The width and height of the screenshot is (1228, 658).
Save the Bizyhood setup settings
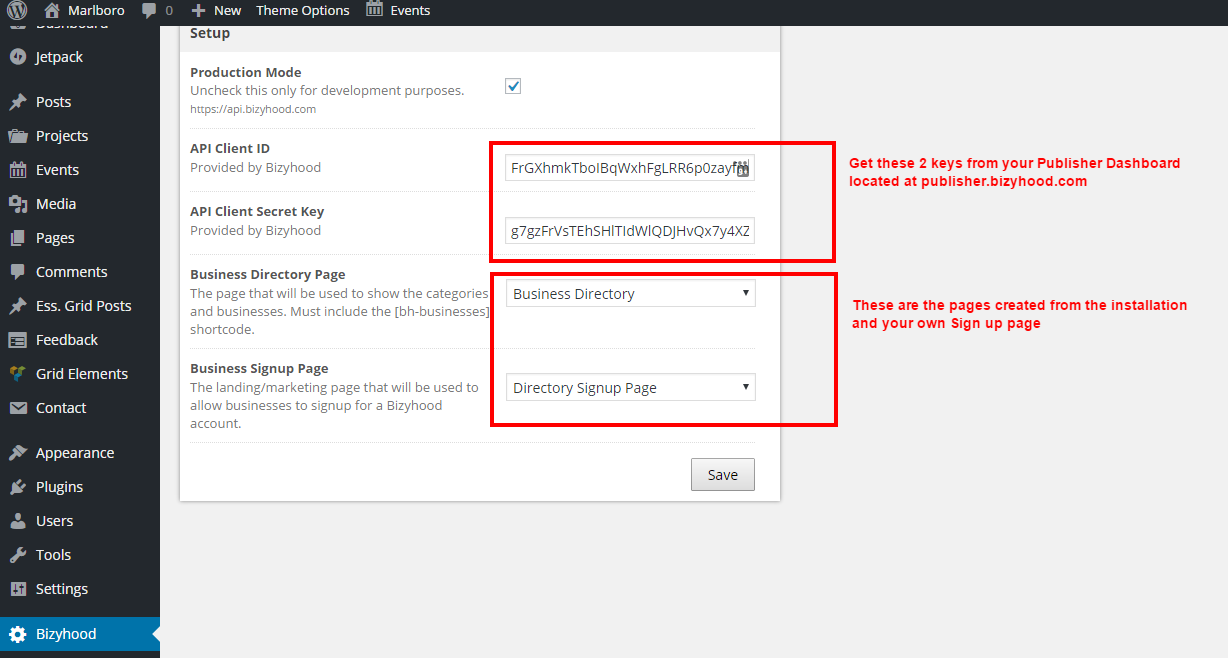[722, 475]
